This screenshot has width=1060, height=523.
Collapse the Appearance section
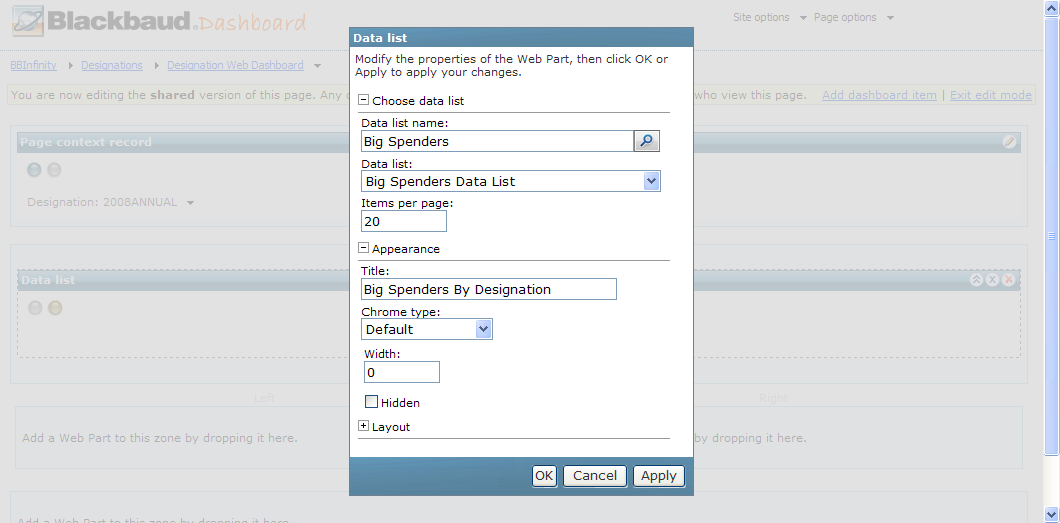tap(364, 248)
